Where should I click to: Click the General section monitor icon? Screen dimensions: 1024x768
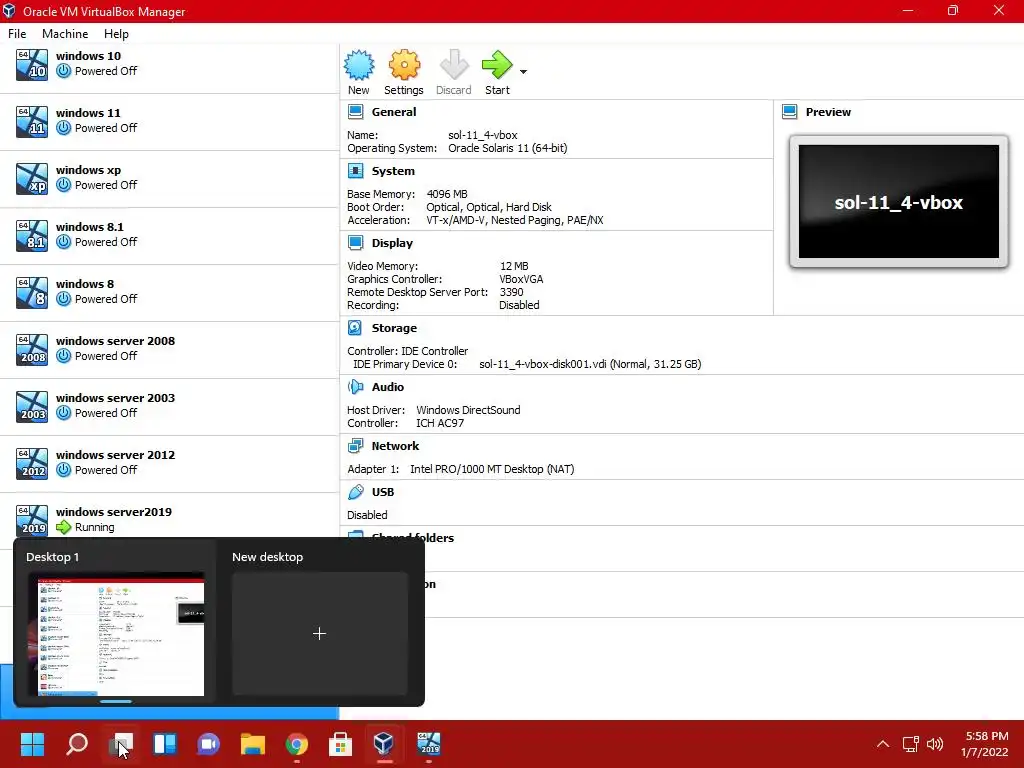pos(355,112)
